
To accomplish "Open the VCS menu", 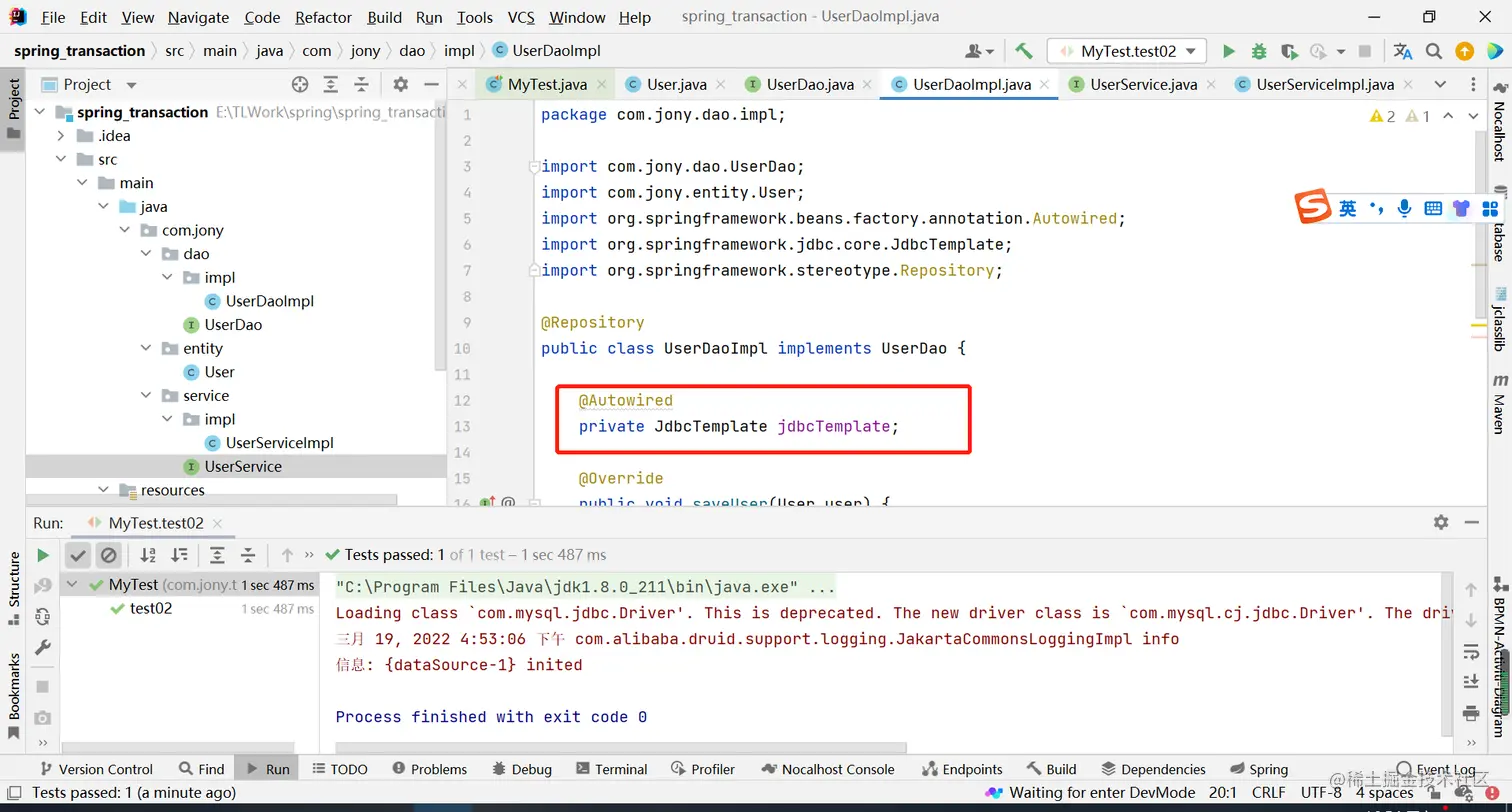I will (521, 17).
